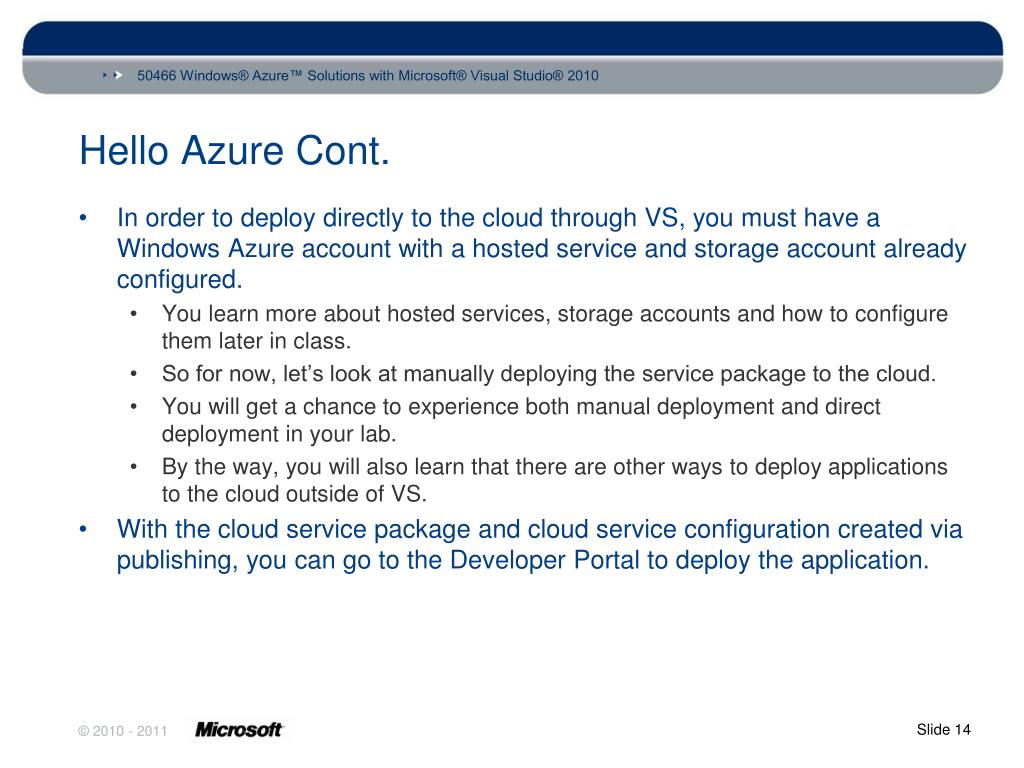The height and width of the screenshot is (768, 1024).
Task: Select the bullet starting 'In order to deploy directly'
Action: (x=541, y=249)
